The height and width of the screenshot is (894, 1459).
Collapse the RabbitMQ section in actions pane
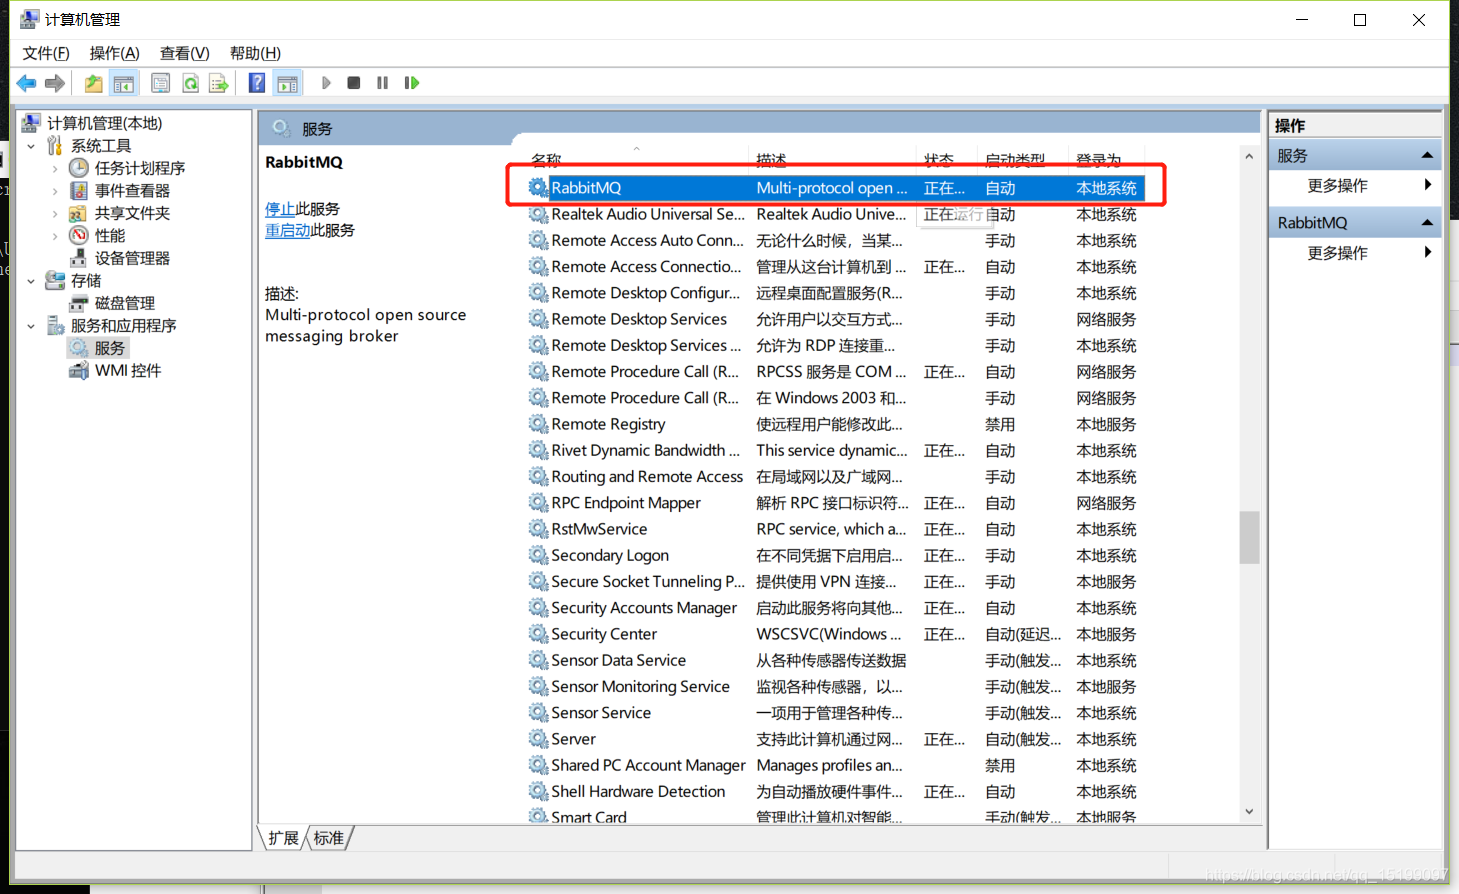[1427, 222]
